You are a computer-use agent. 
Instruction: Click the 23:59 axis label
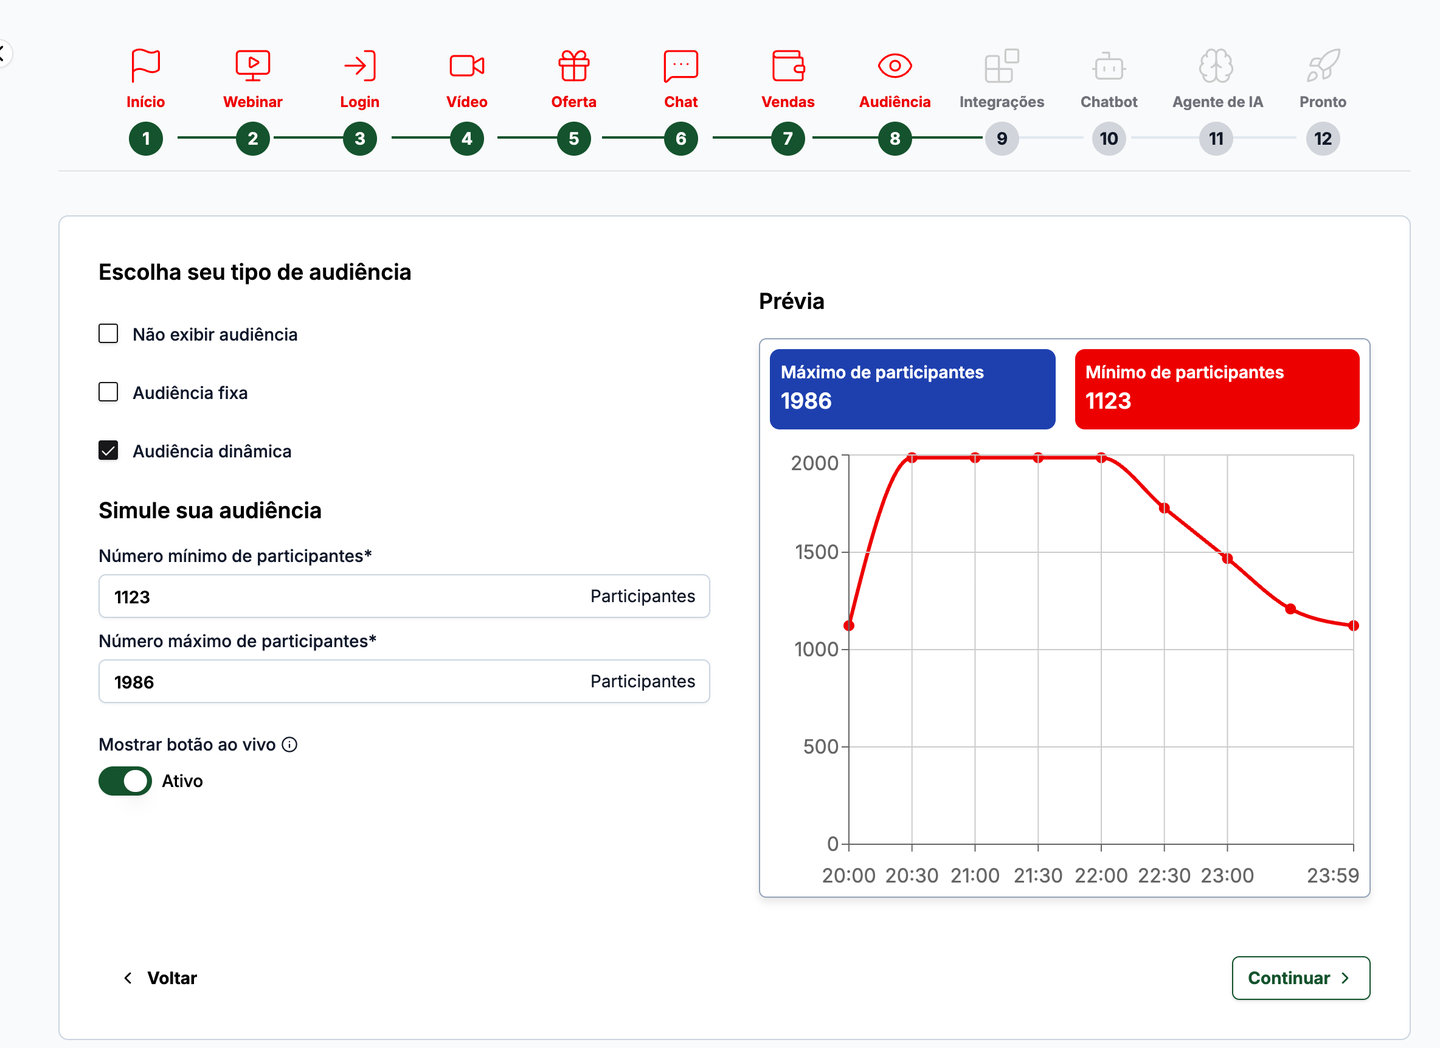click(1333, 876)
